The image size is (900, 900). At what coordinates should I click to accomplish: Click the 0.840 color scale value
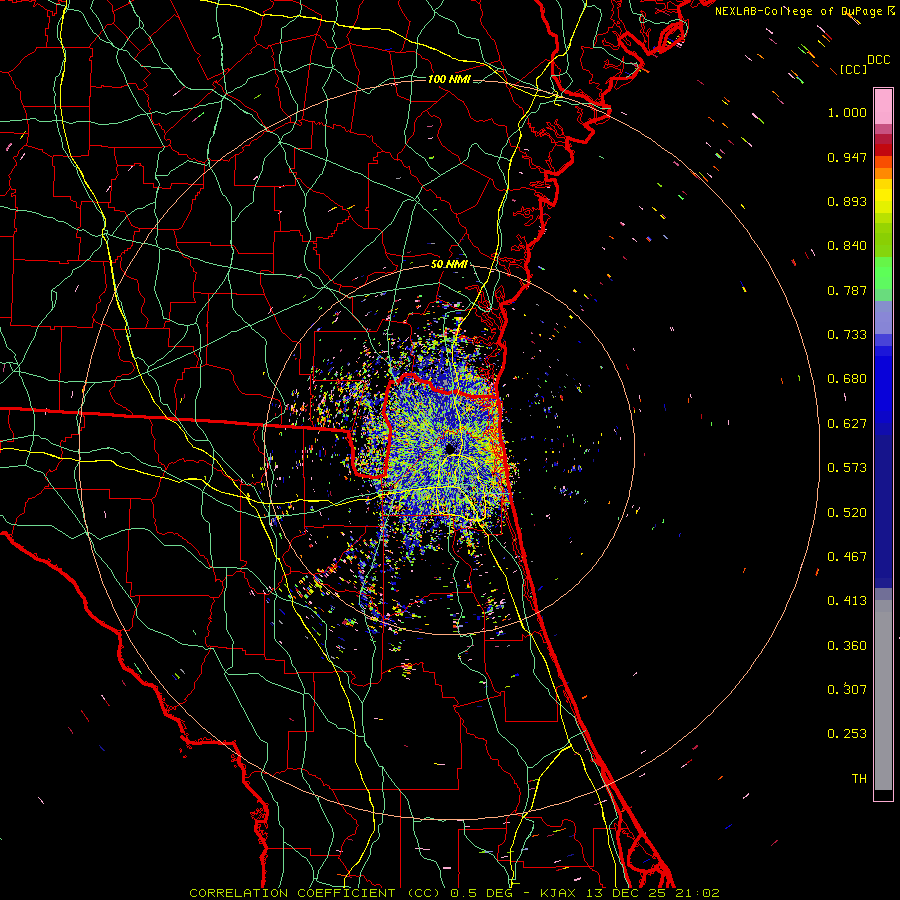pos(847,246)
